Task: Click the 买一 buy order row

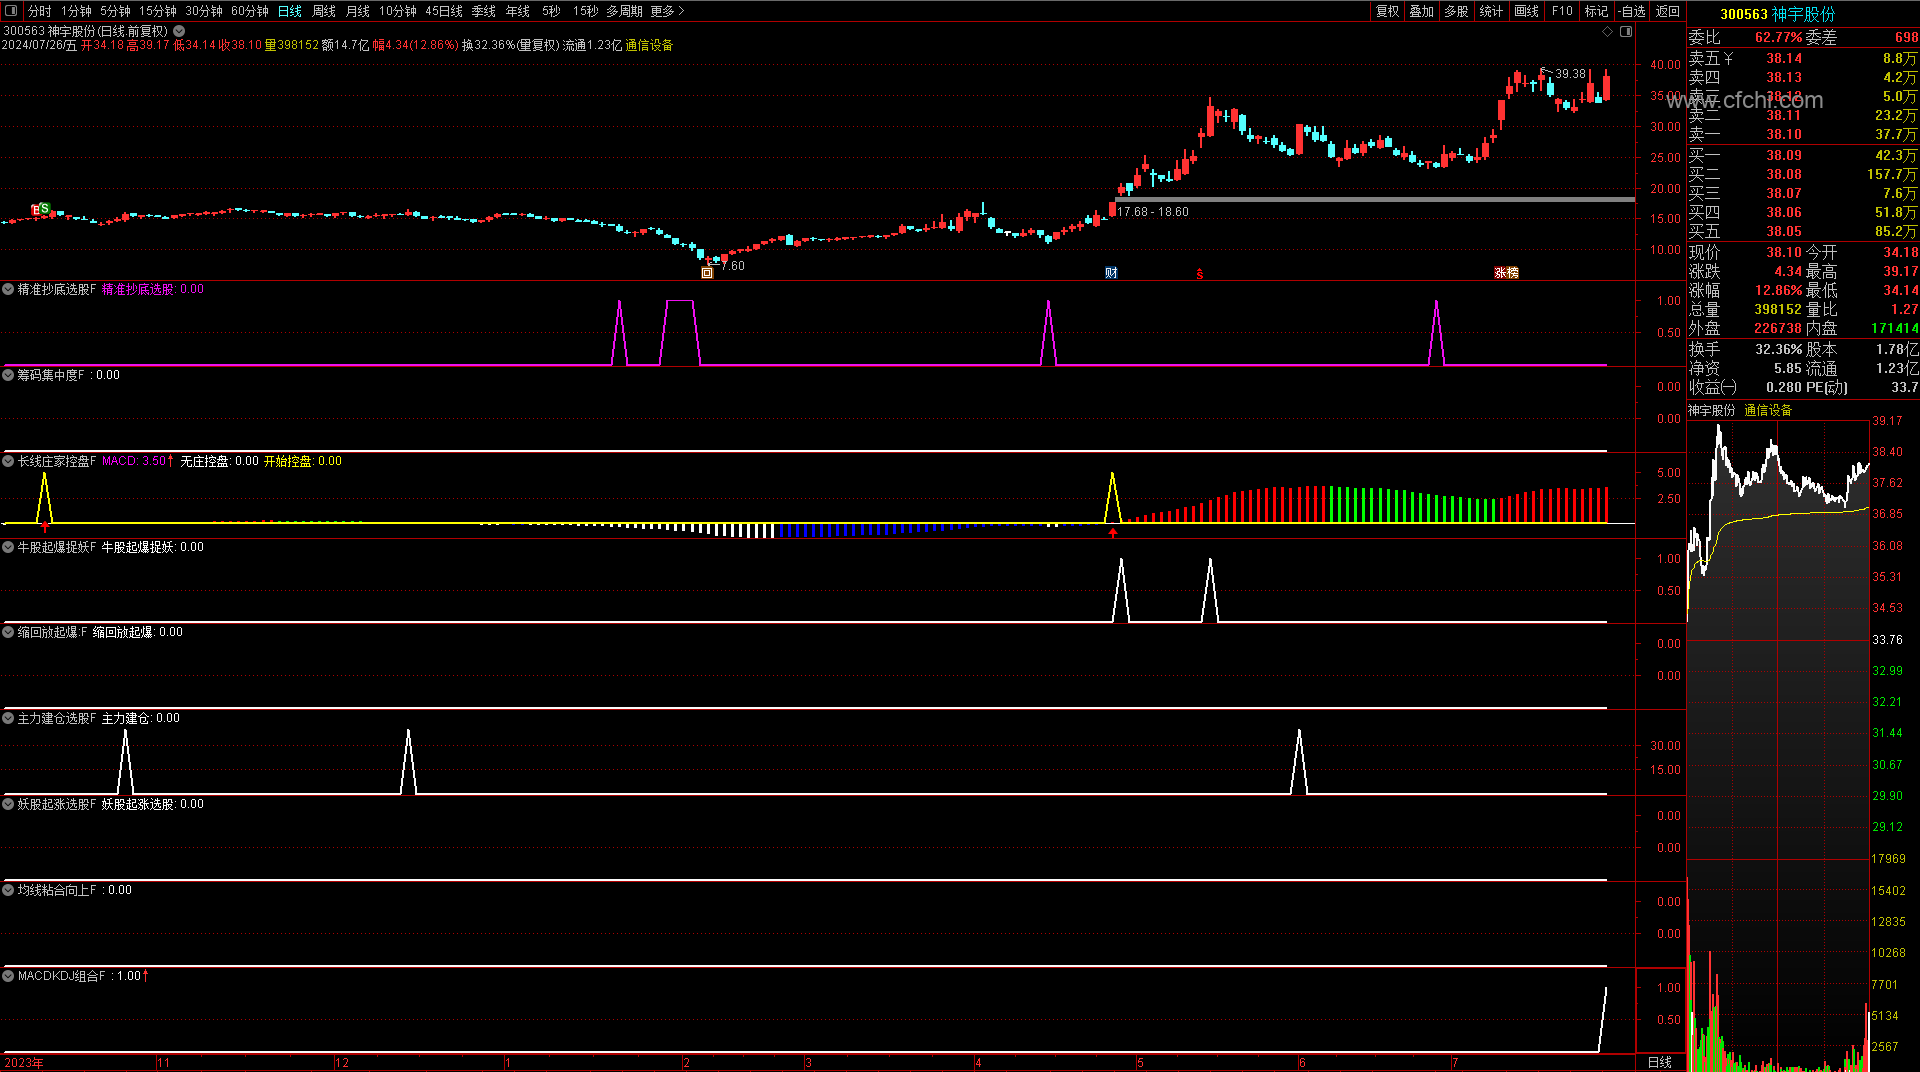Action: (x=1803, y=155)
